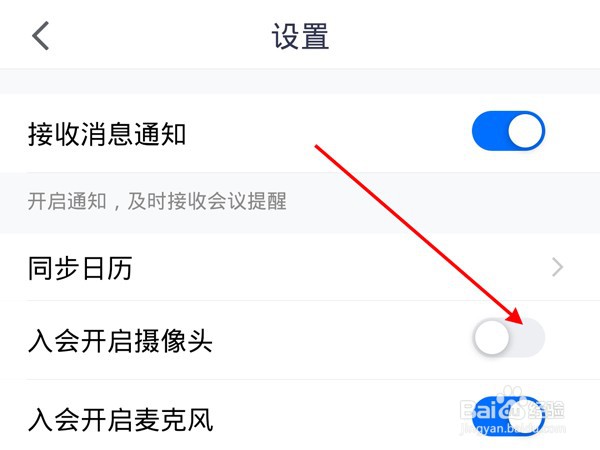Disable the 入会开启麦克风 switch

point(509,416)
